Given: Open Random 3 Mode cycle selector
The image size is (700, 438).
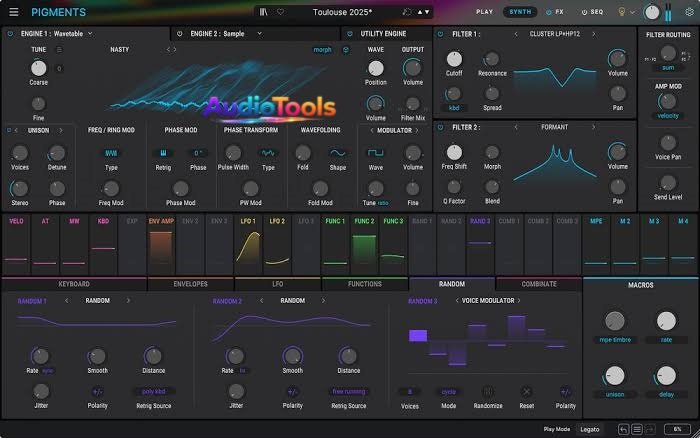Looking at the screenshot, I should [x=449, y=392].
